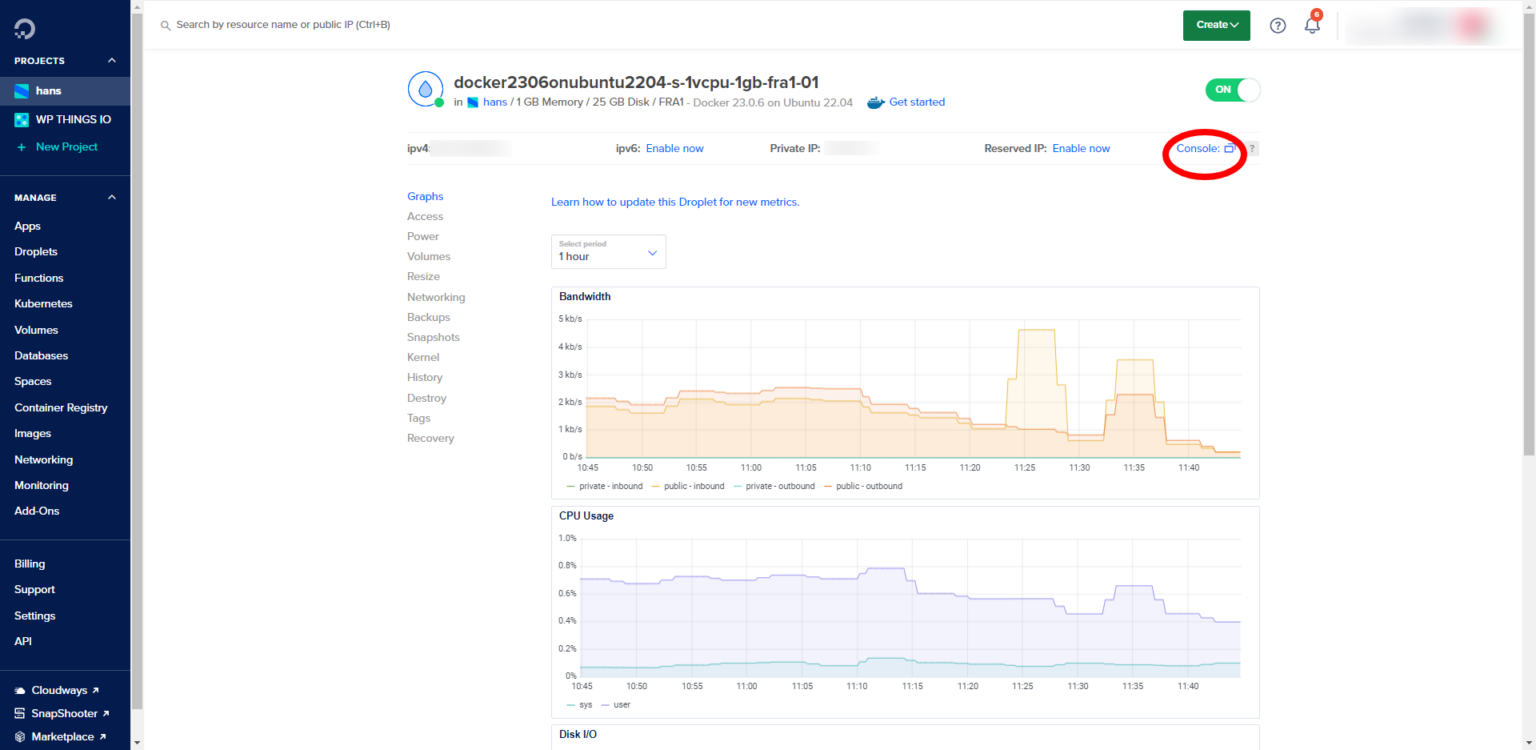Open the DigitalOcean home logo
The height and width of the screenshot is (750, 1536).
24,27
